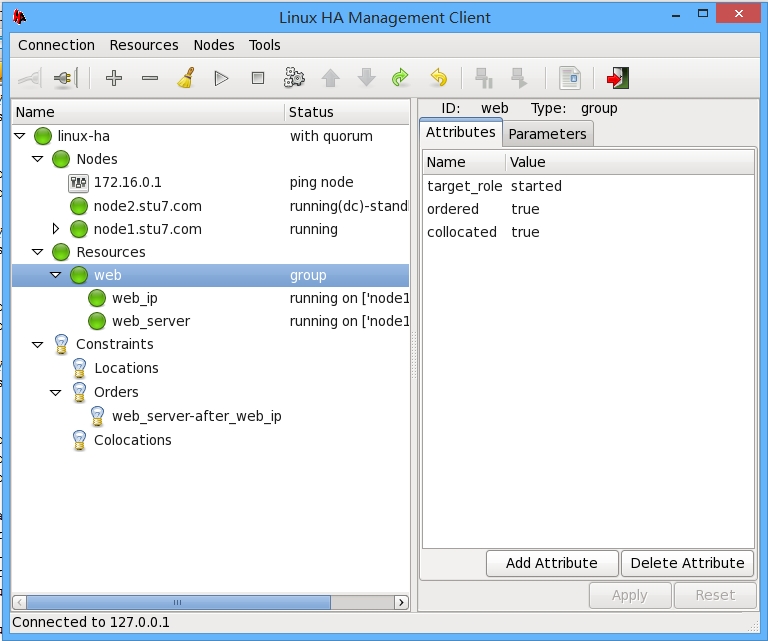Open the Nodes menu

(214, 45)
